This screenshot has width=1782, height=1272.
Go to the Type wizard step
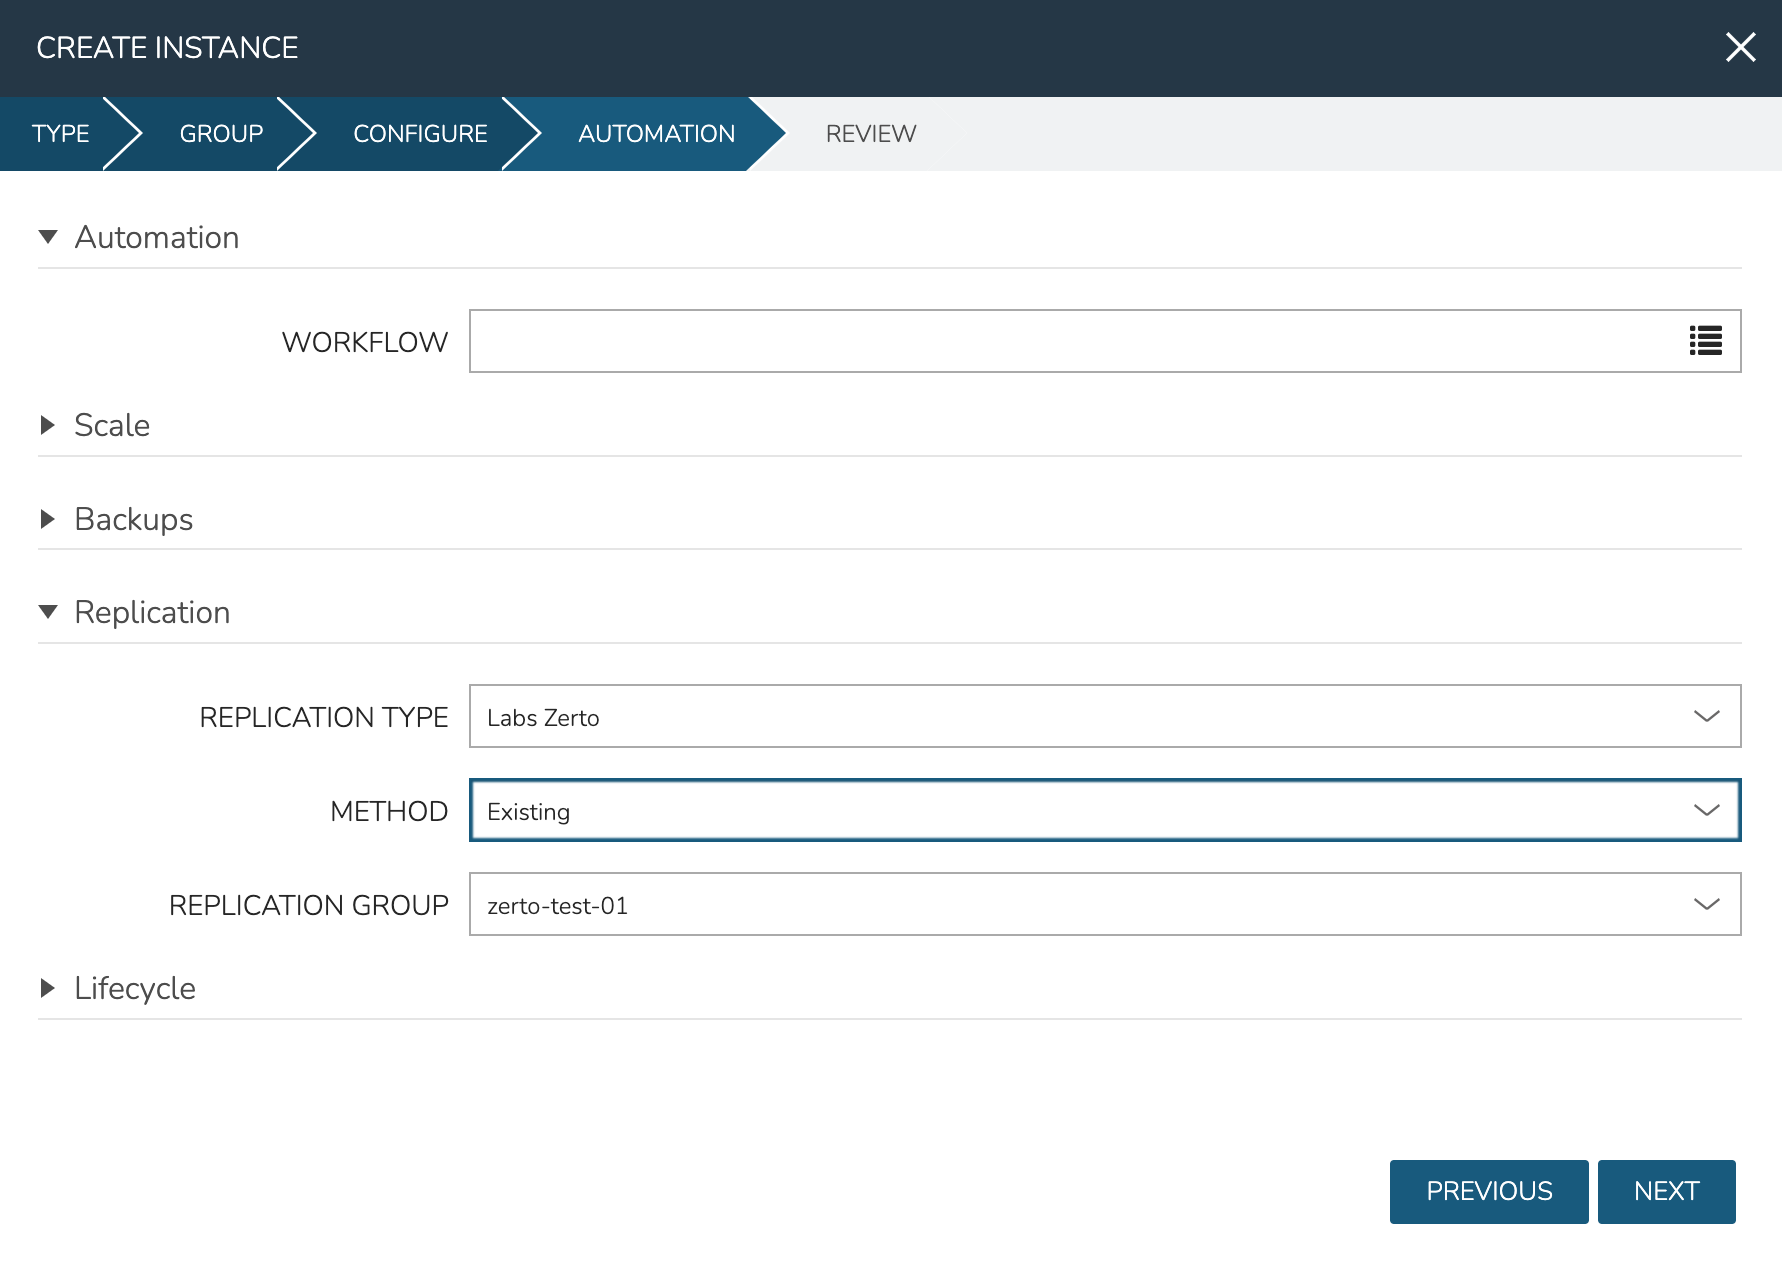point(60,134)
